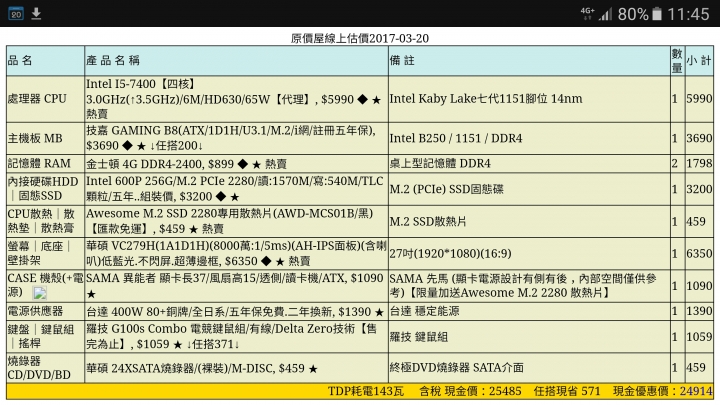Screen dimensions: 720x405
Task: Click the 6350 subtotal for monitor
Action: [x=699, y=253]
